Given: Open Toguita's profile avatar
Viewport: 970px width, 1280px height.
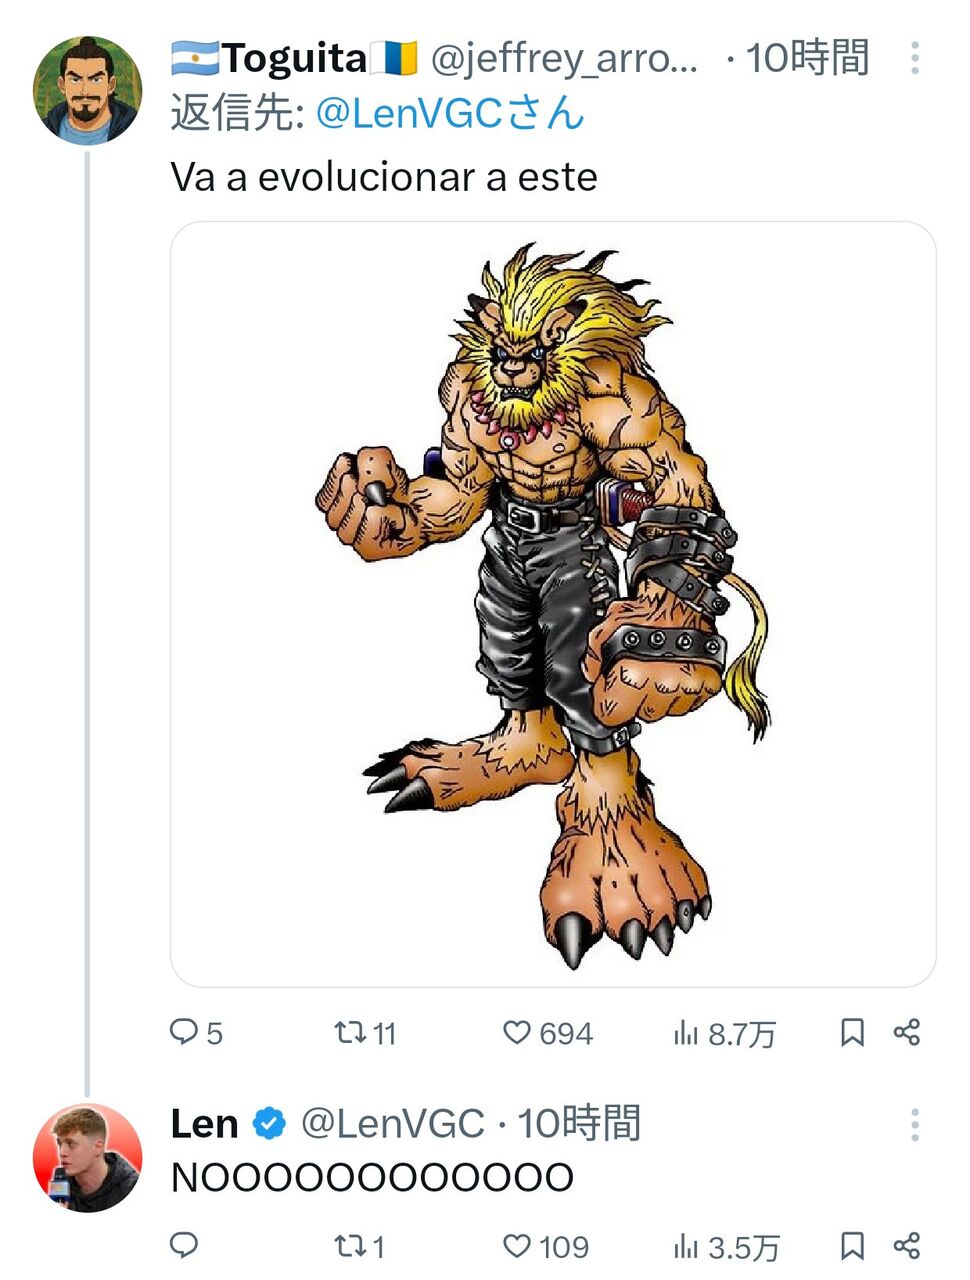Looking at the screenshot, I should tap(88, 91).
